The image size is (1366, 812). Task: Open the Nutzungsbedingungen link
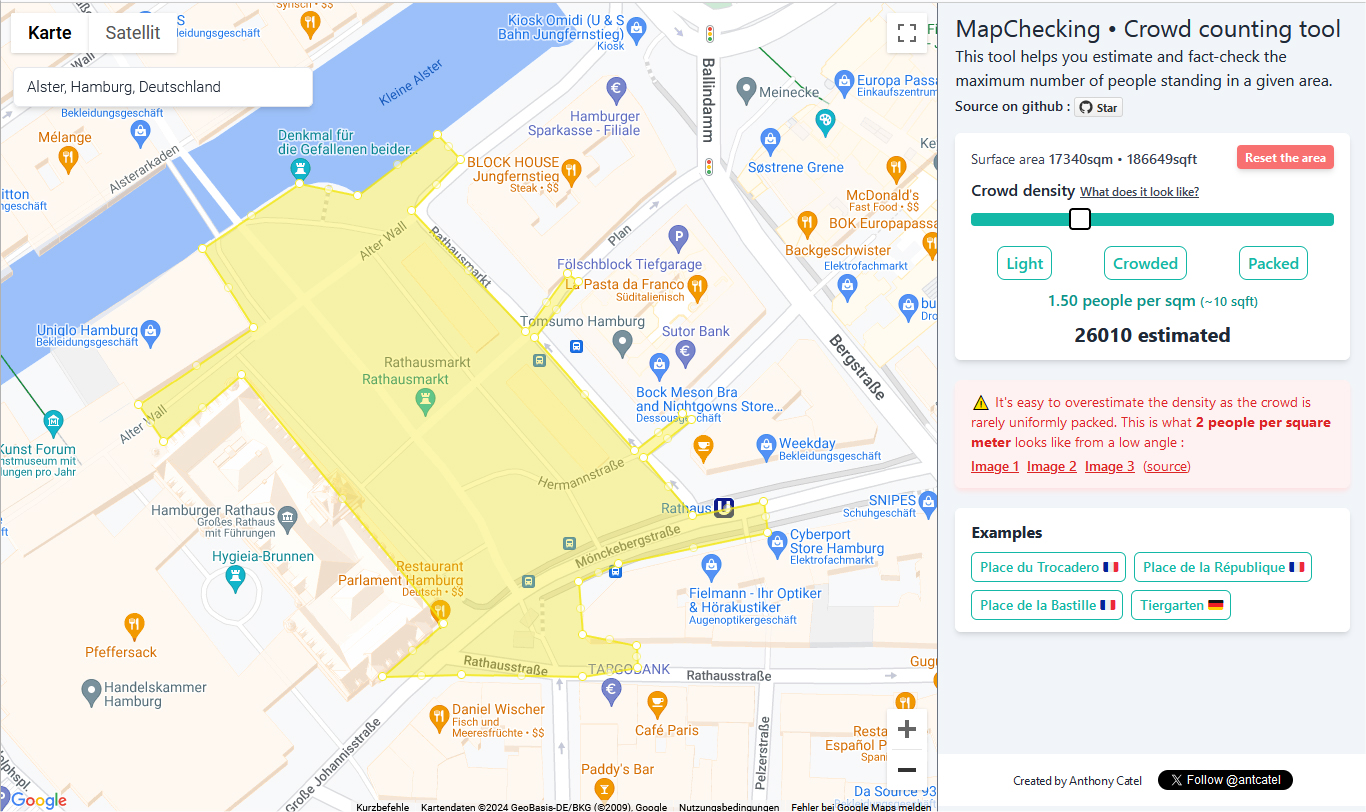tap(729, 807)
